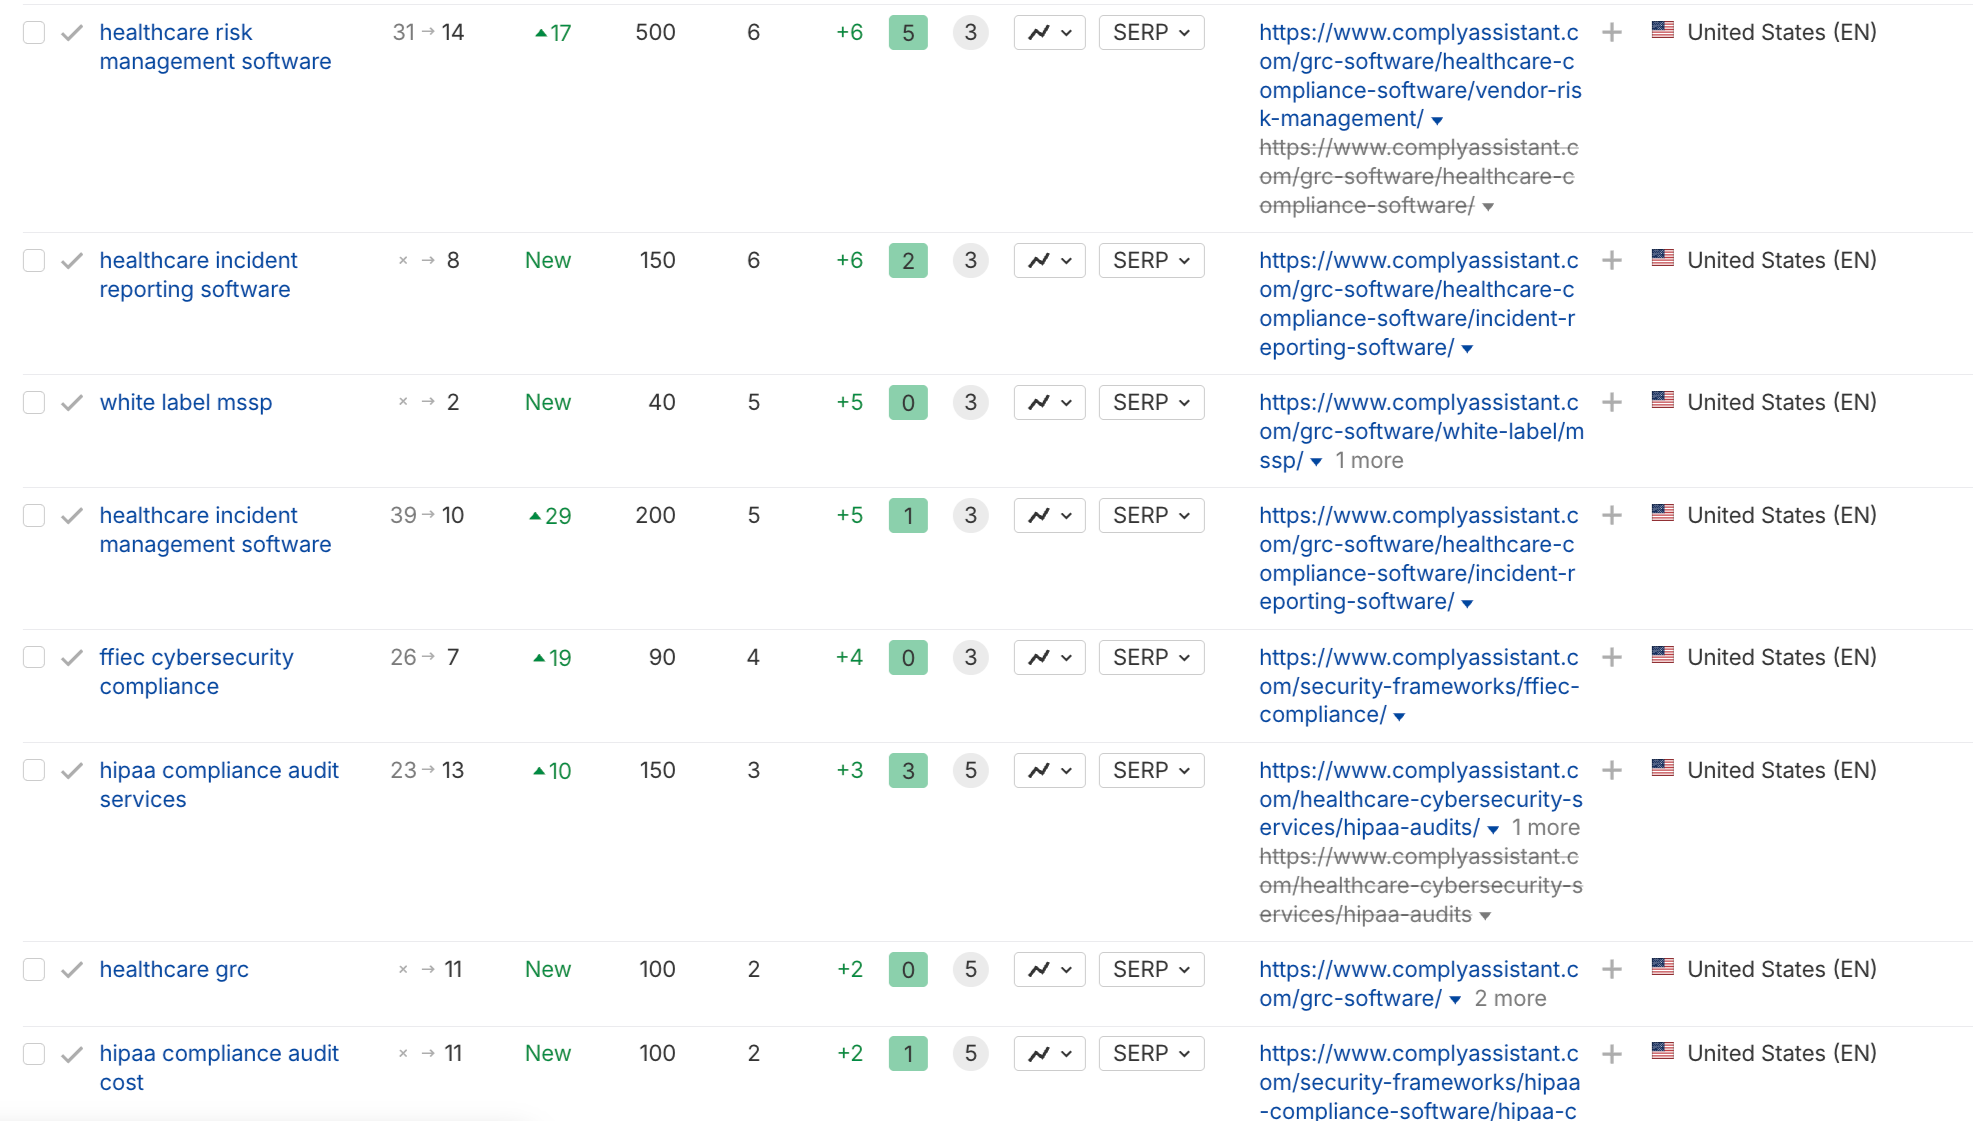Click volume value 500 in healthcare risk row
Viewport: 1973px width, 1121px height.
tap(655, 33)
